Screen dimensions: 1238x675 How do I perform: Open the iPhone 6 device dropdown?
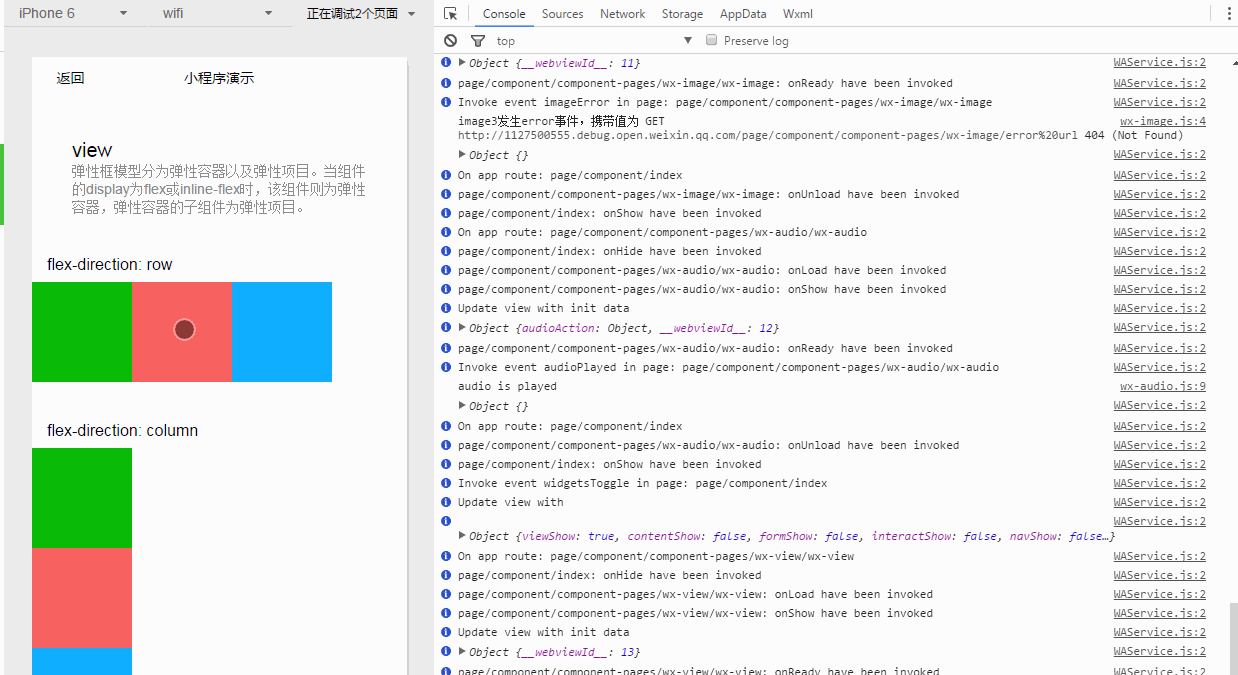click(x=72, y=13)
